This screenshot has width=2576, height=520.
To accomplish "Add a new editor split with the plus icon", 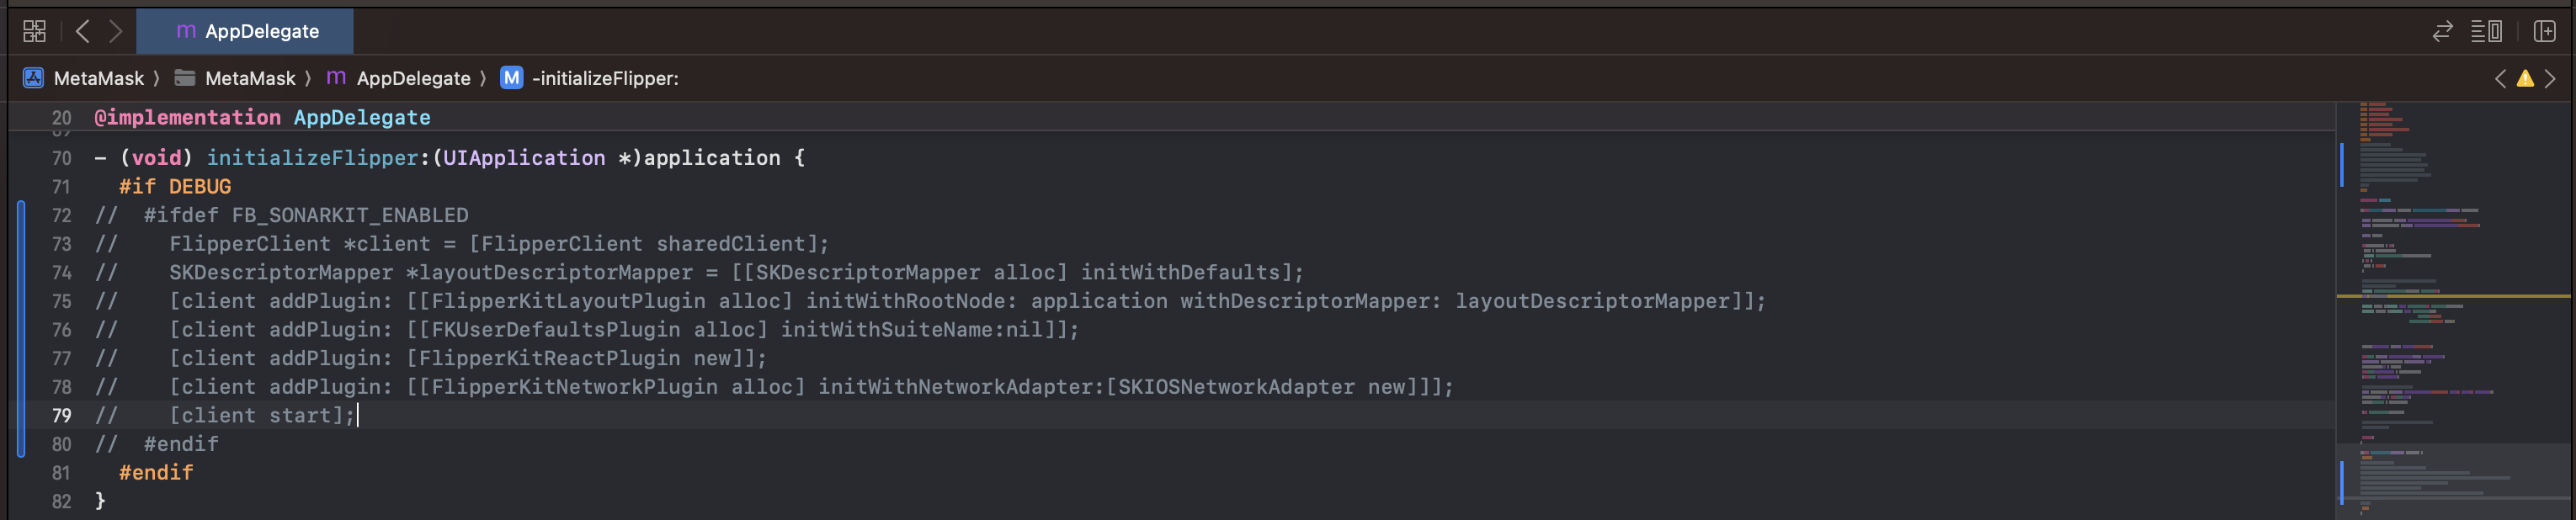I will tap(2544, 31).
